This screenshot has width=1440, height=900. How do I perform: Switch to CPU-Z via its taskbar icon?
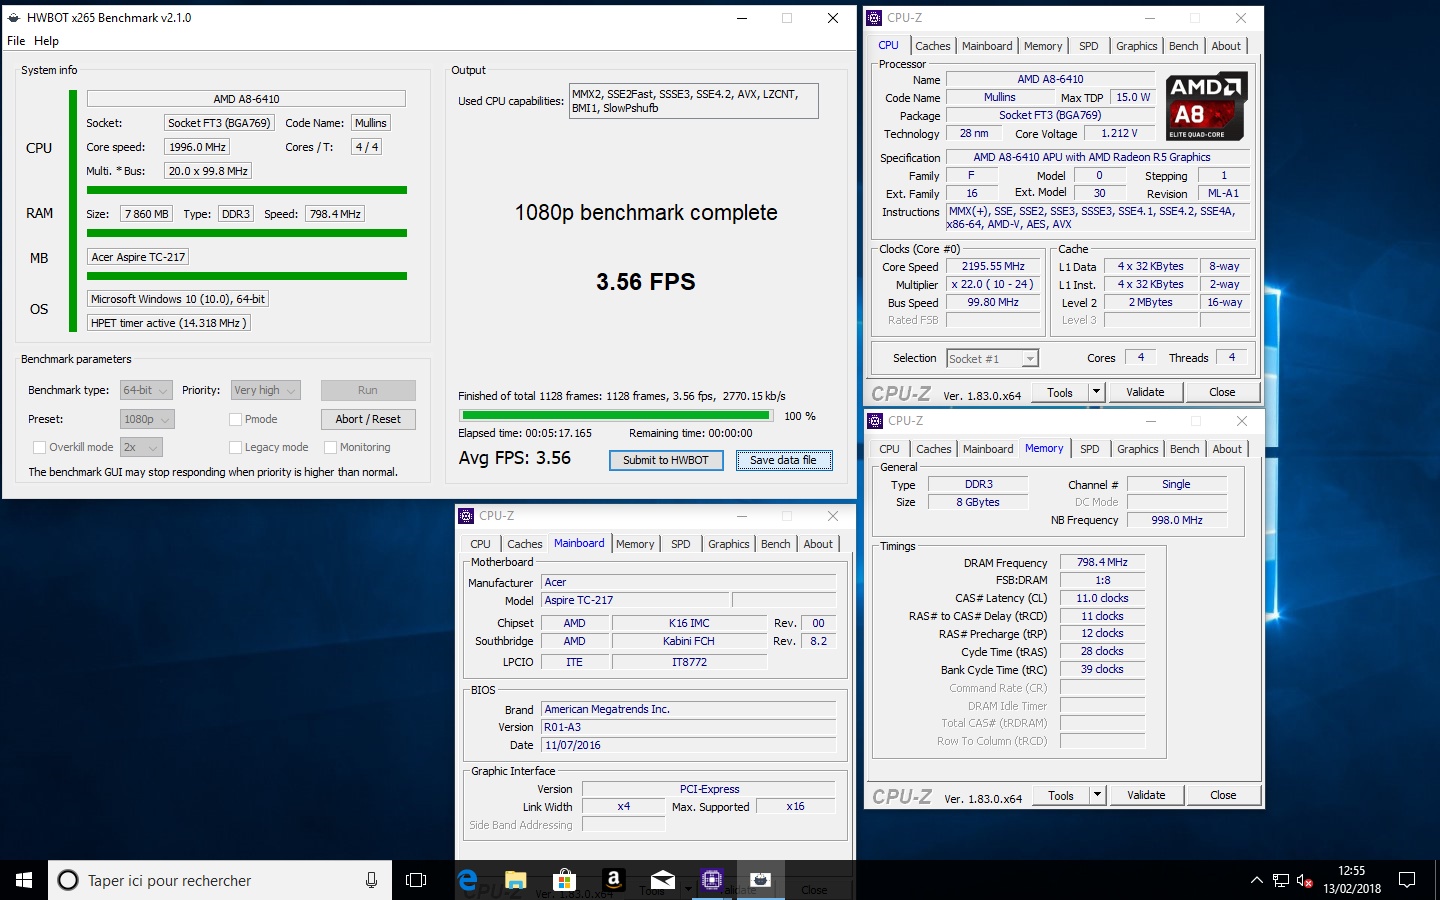coord(712,880)
